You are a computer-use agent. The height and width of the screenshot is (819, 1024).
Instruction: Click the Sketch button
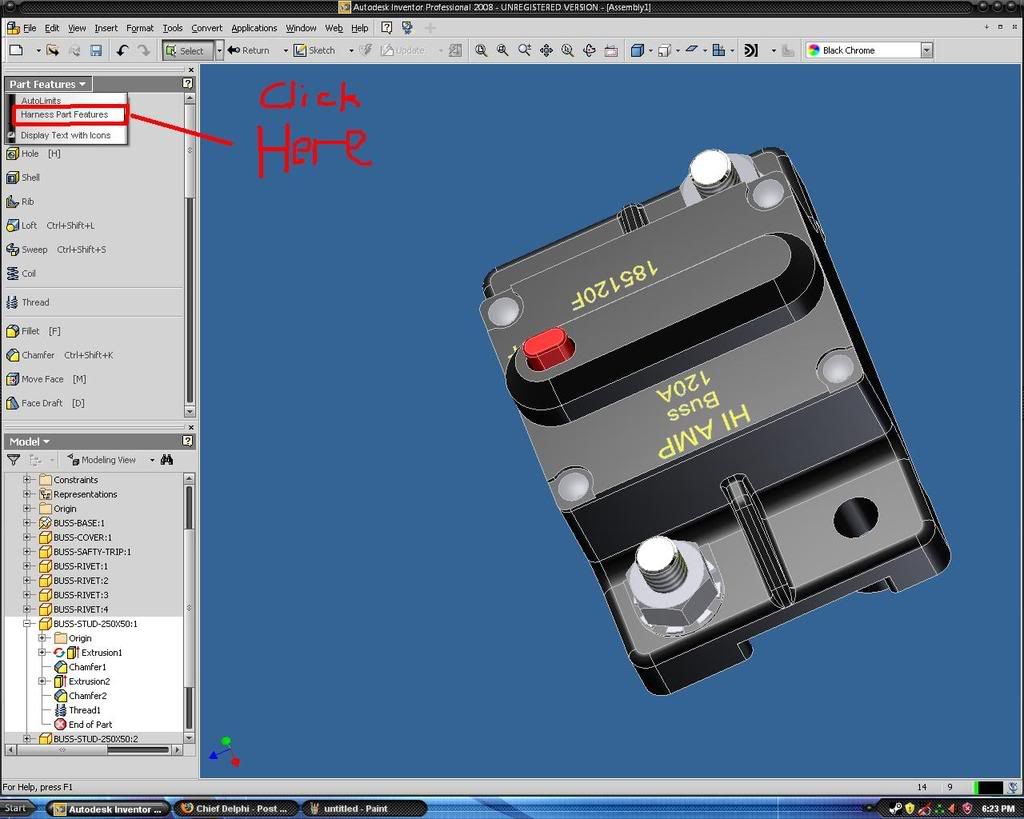click(x=314, y=50)
